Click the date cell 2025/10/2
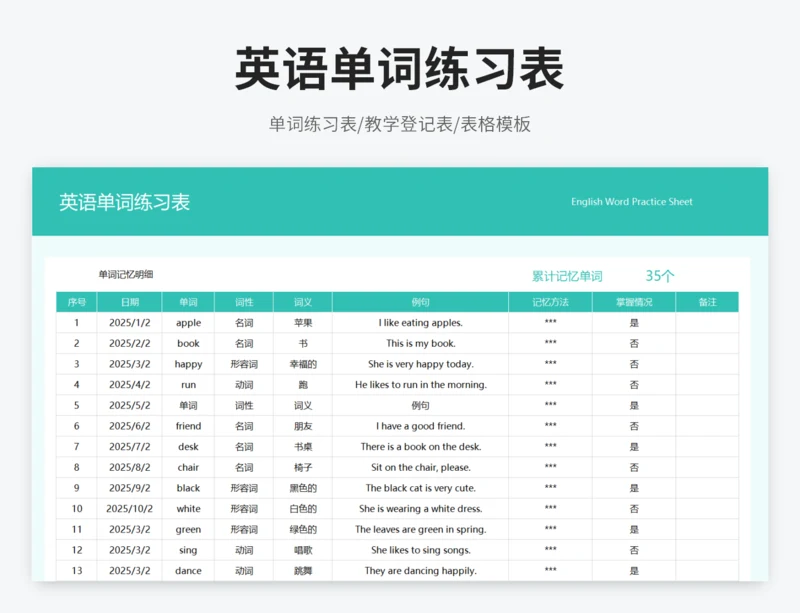800x613 pixels. pos(130,509)
